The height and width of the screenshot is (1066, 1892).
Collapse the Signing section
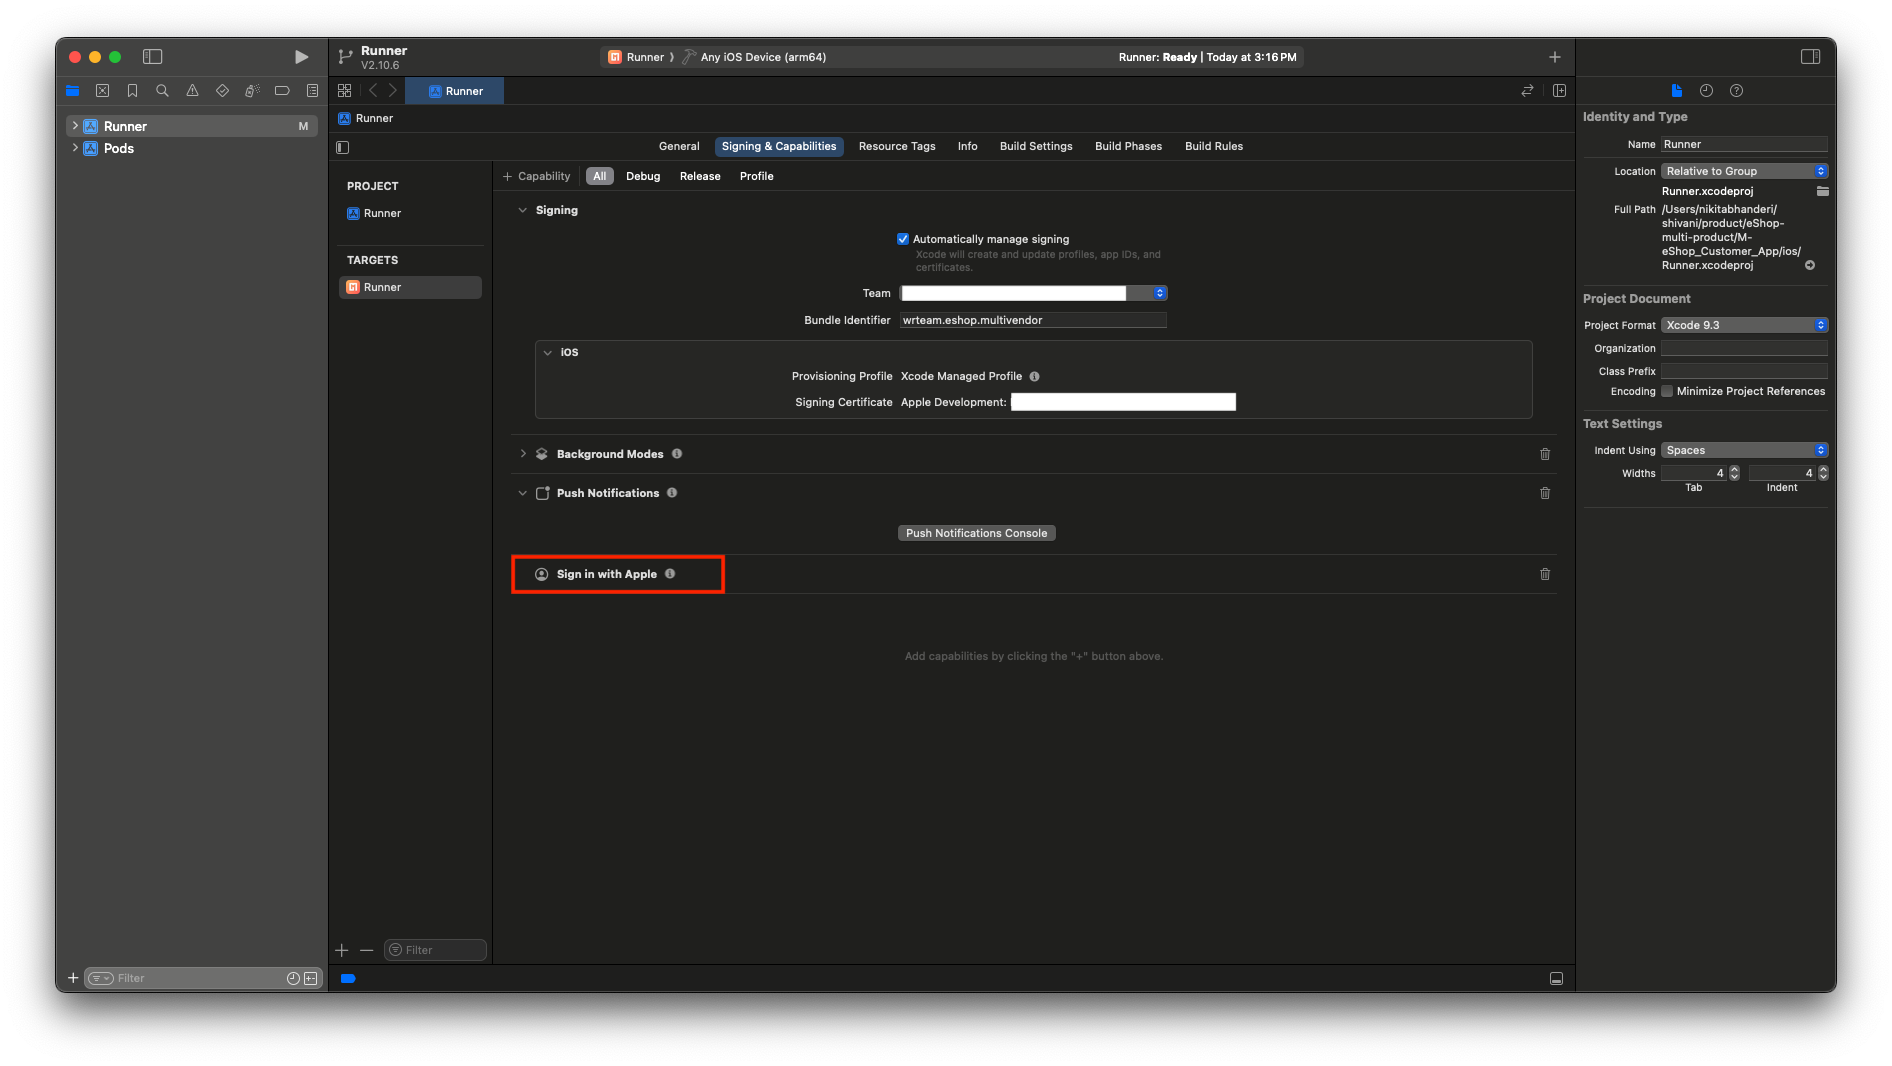522,210
